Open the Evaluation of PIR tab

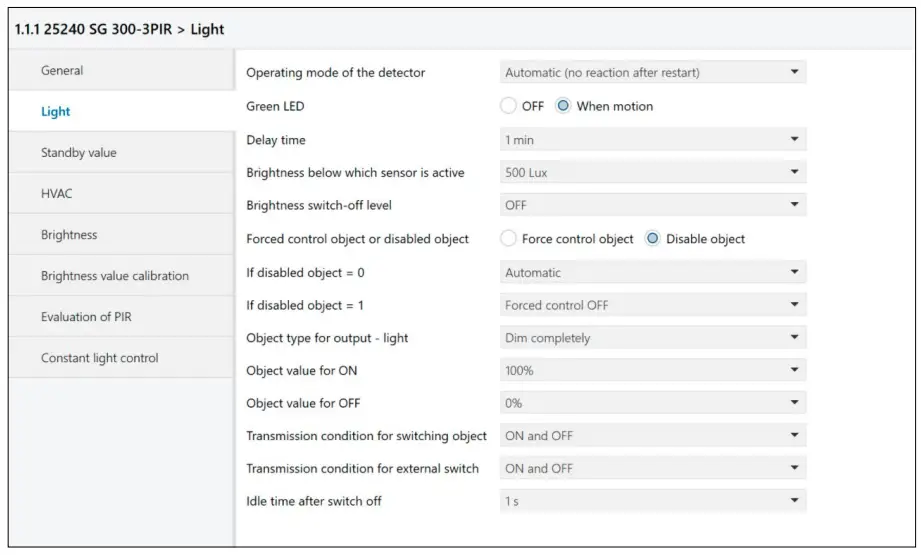coord(86,317)
